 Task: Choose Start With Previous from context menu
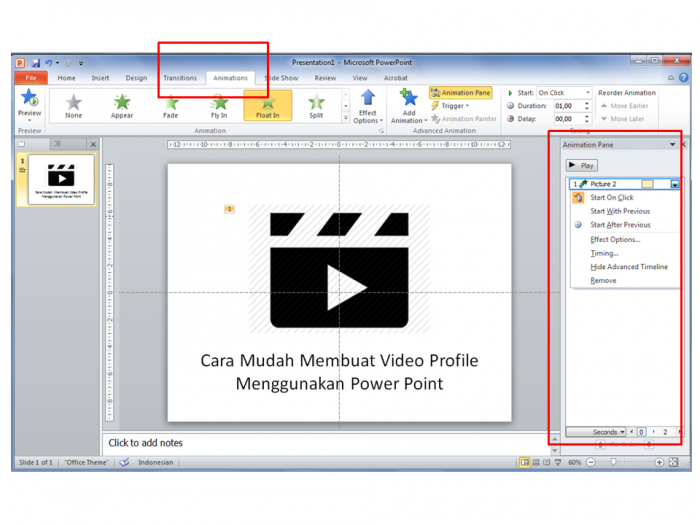tap(620, 211)
